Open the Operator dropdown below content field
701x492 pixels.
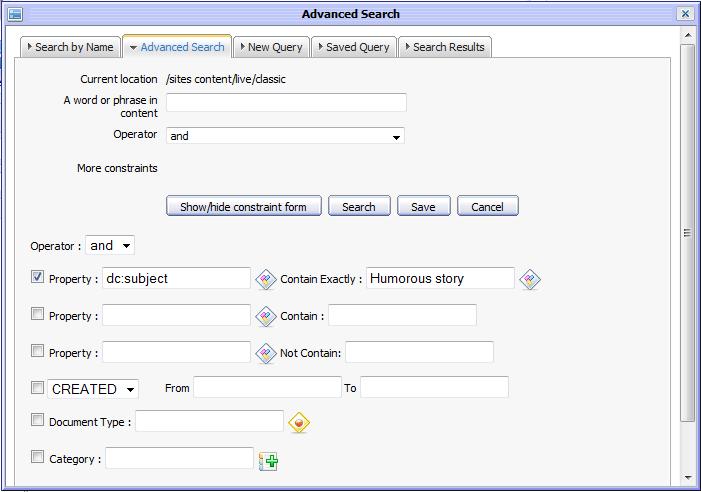point(285,136)
